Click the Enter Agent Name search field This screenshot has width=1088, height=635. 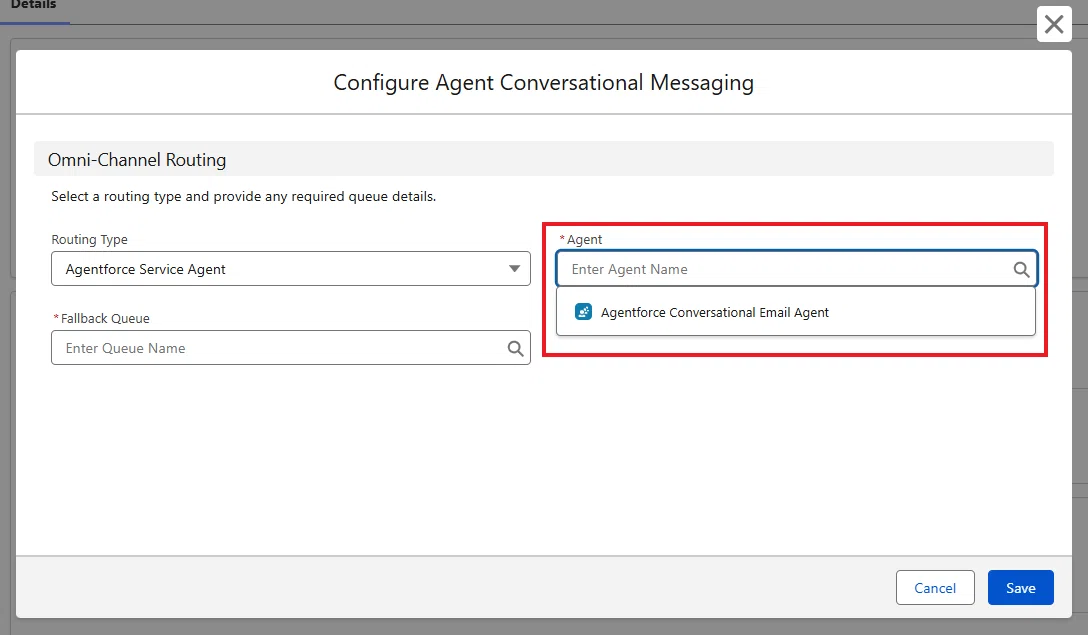point(797,269)
